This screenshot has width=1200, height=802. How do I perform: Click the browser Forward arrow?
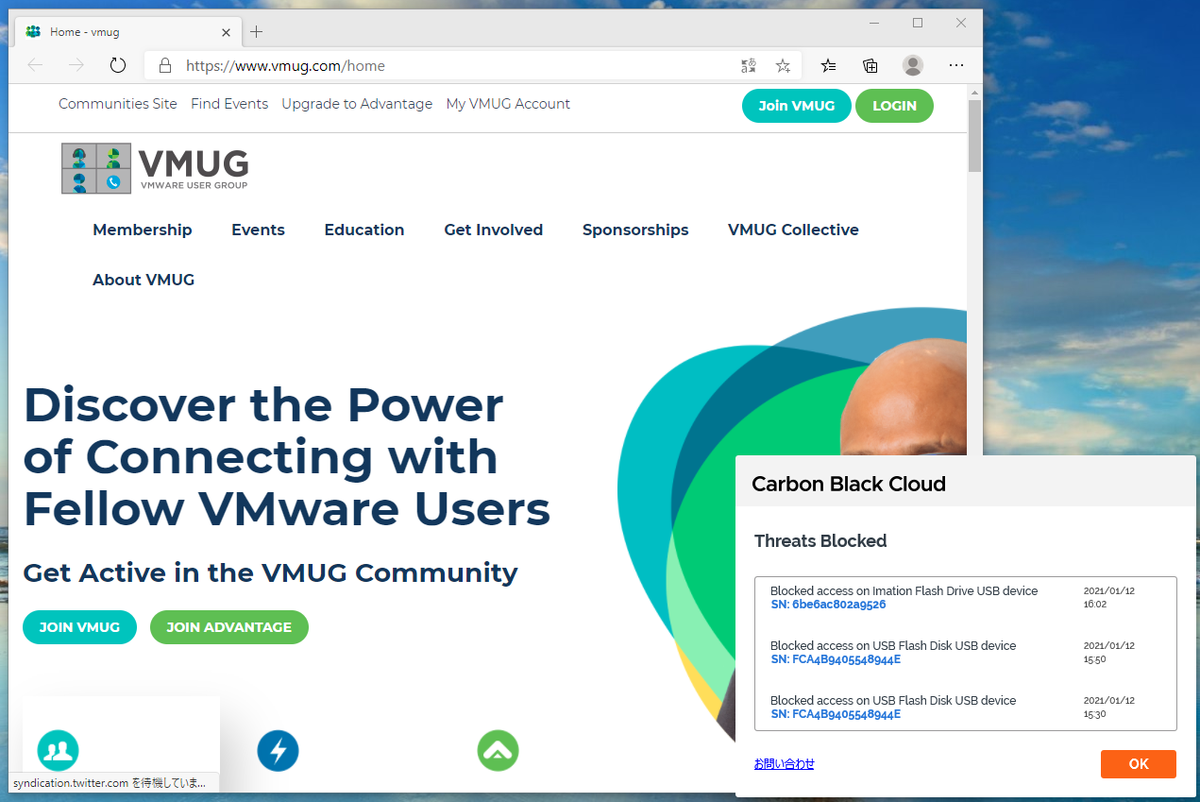(x=76, y=65)
